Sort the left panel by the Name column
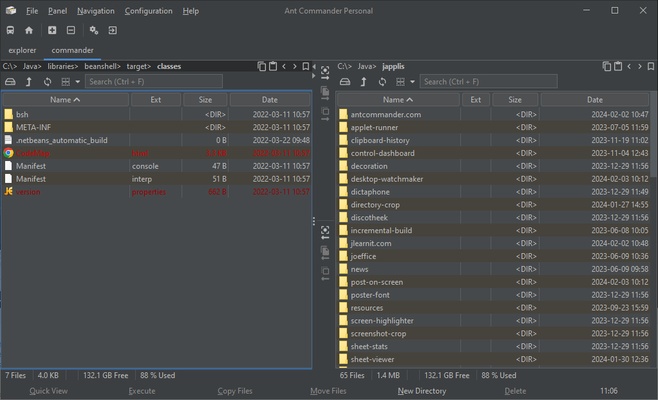This screenshot has height=400, width=658. [x=65, y=99]
